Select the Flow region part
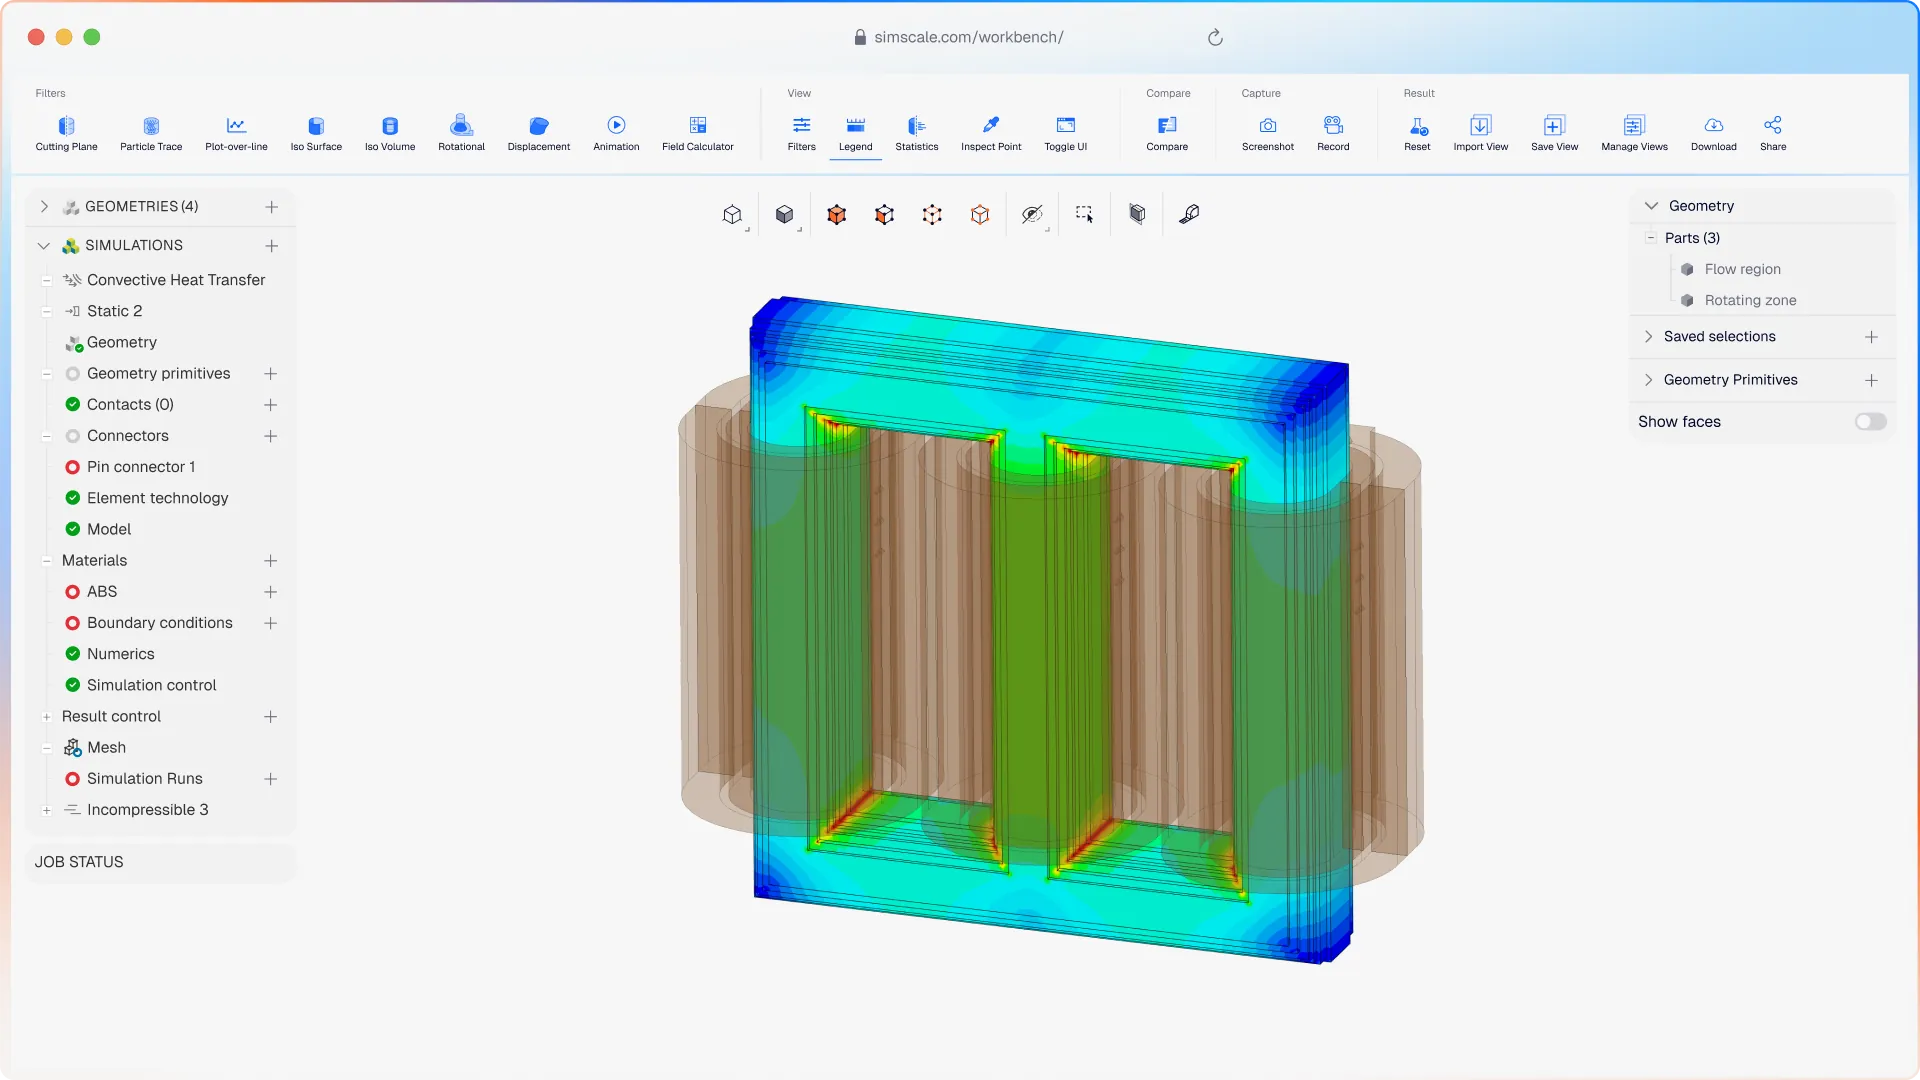Image resolution: width=1920 pixels, height=1080 pixels. [x=1742, y=269]
